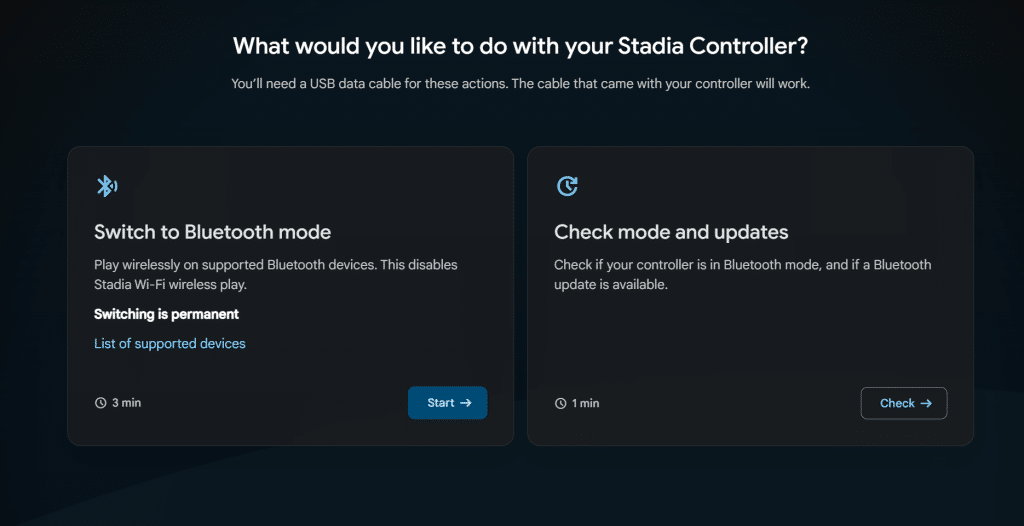The width and height of the screenshot is (1024, 526).
Task: Click the Play wirelessly description paragraph
Action: coord(275,274)
